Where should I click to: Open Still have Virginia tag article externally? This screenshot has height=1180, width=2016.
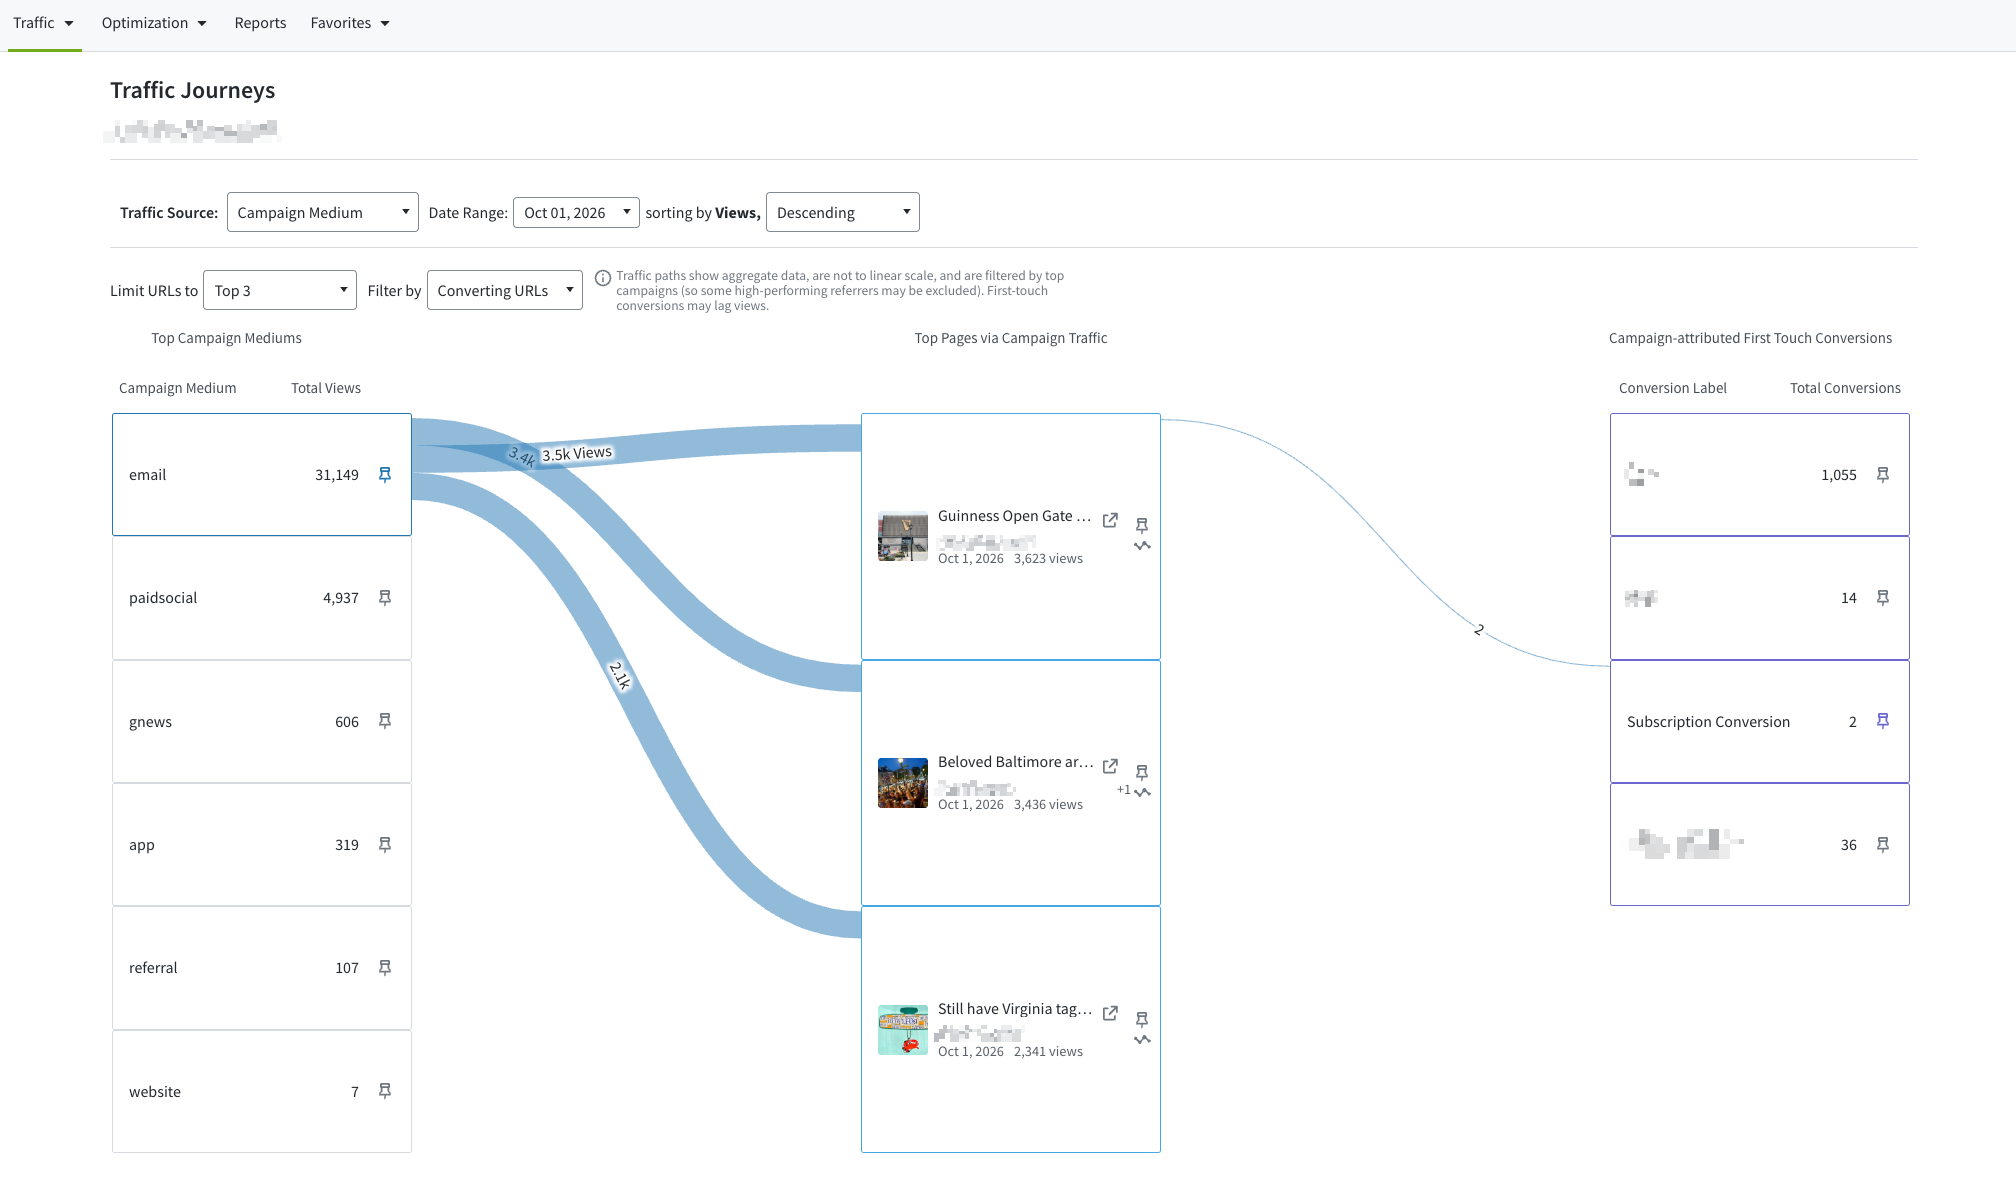[x=1110, y=1013]
